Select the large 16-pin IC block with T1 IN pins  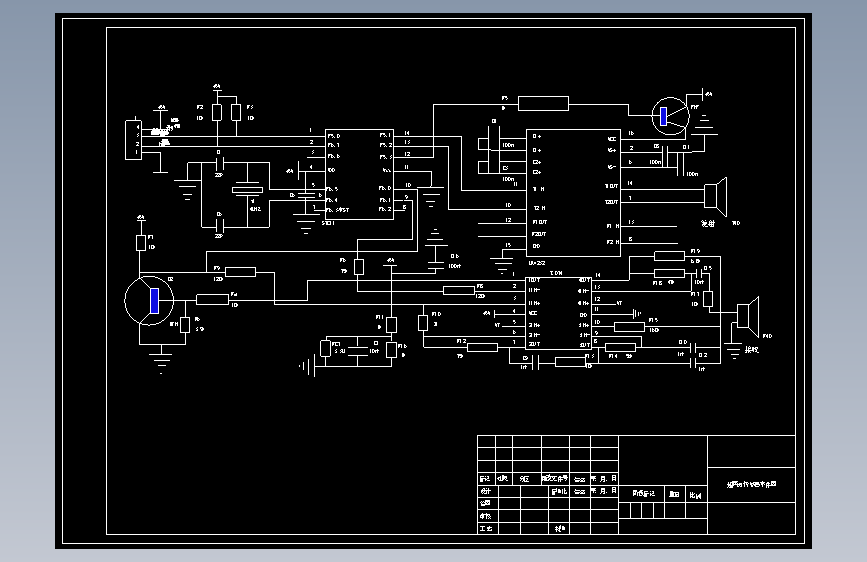573,192
